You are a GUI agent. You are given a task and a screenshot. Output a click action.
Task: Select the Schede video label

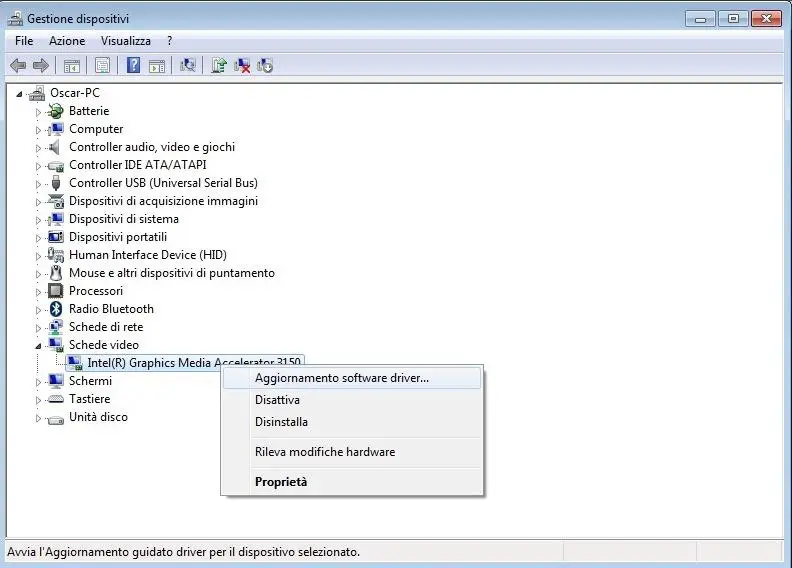104,345
